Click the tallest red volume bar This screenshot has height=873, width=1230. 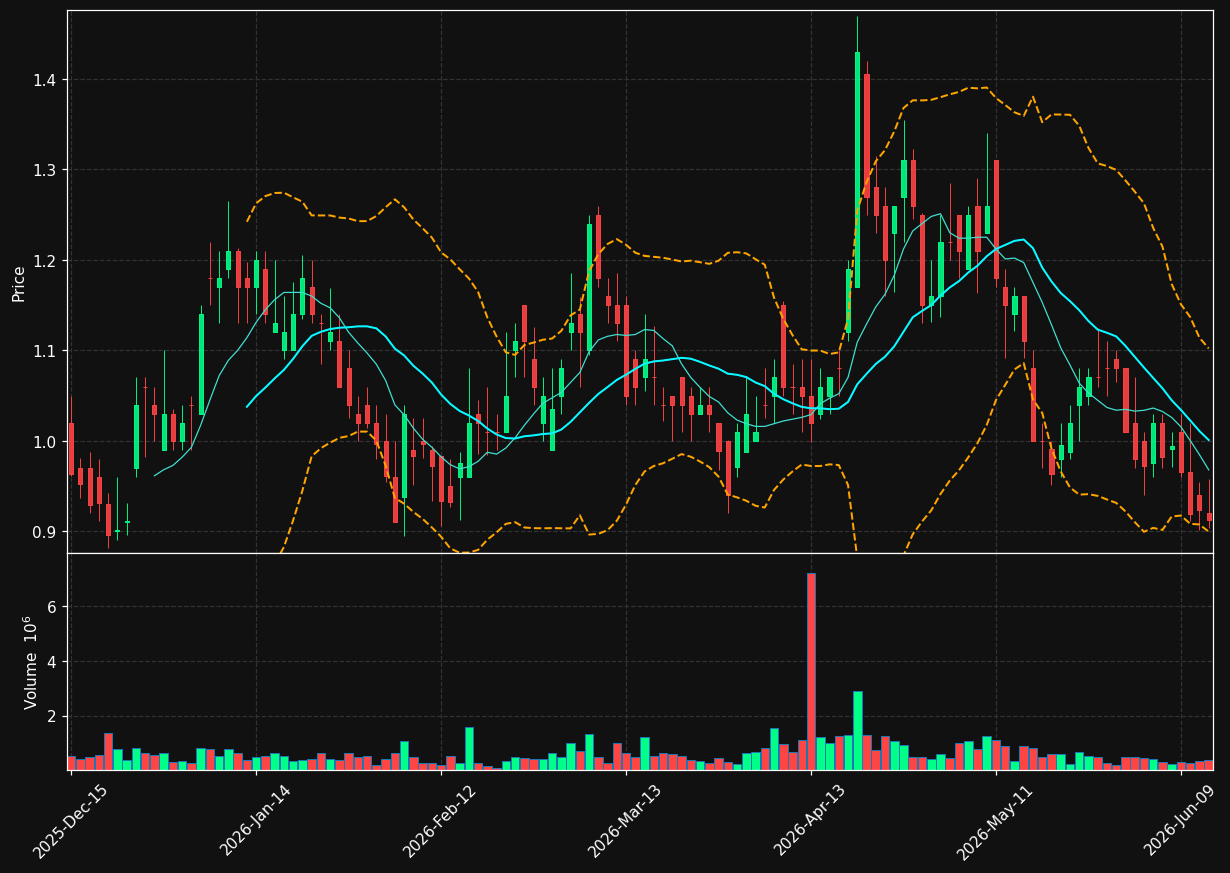tap(811, 671)
